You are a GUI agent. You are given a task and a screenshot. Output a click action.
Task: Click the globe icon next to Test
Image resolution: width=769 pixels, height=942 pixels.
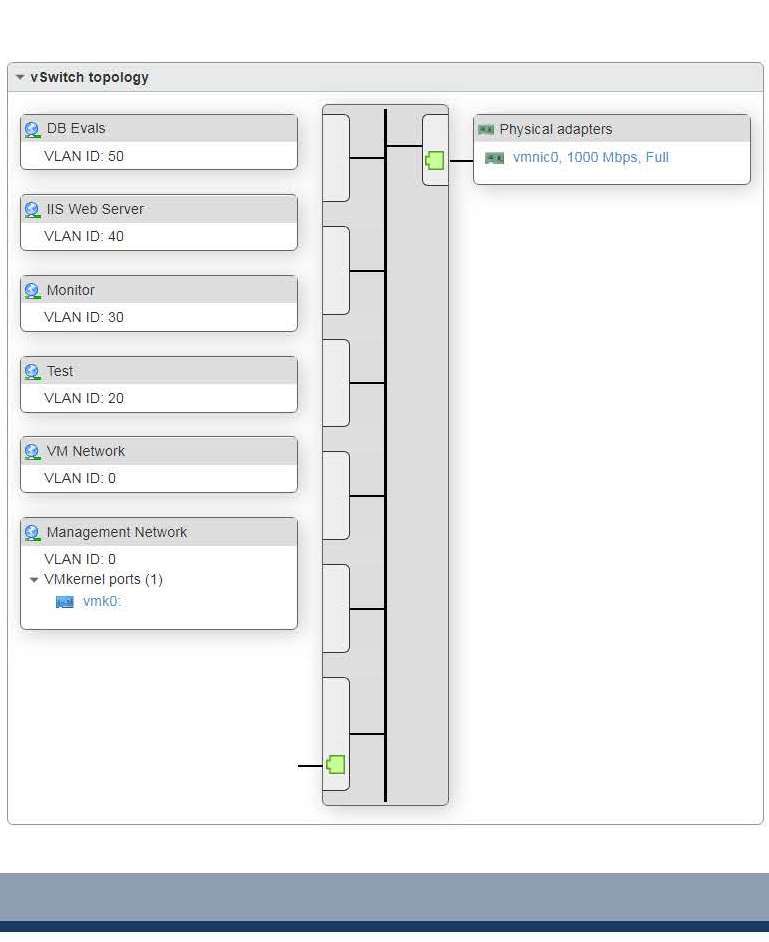point(31,371)
